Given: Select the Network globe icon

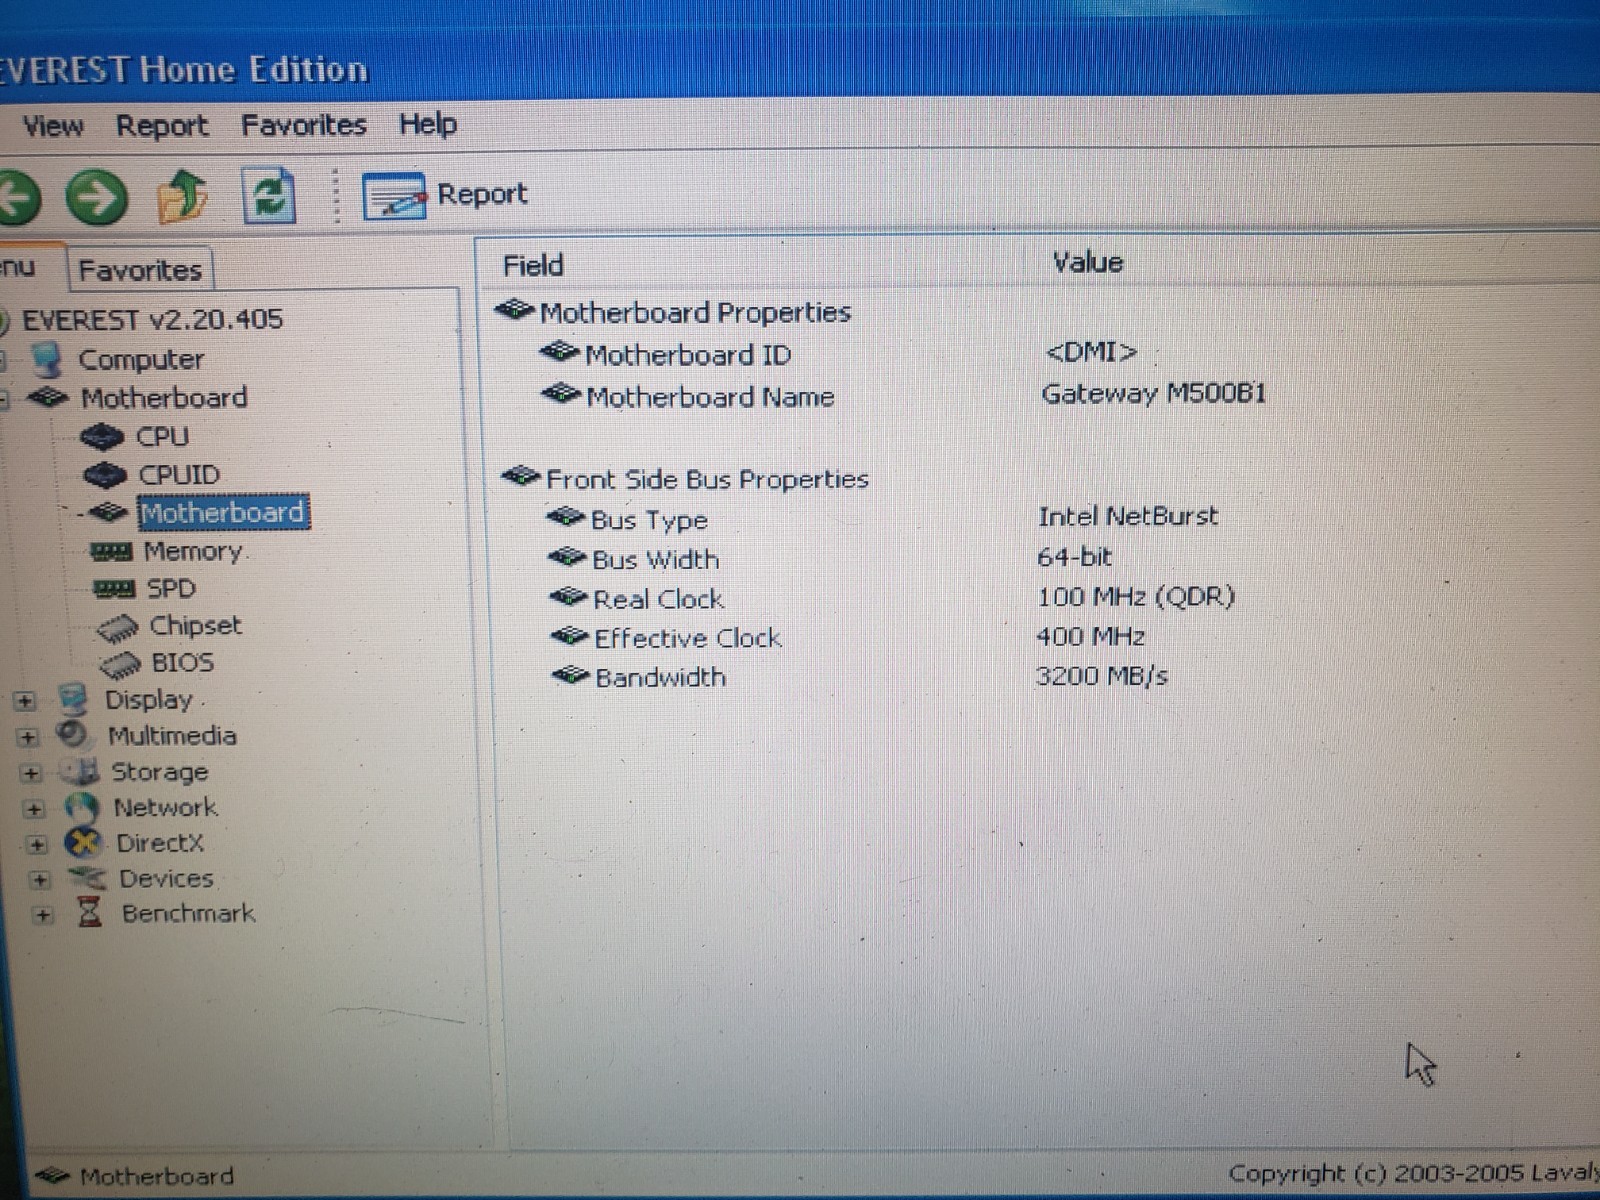Looking at the screenshot, I should point(81,807).
